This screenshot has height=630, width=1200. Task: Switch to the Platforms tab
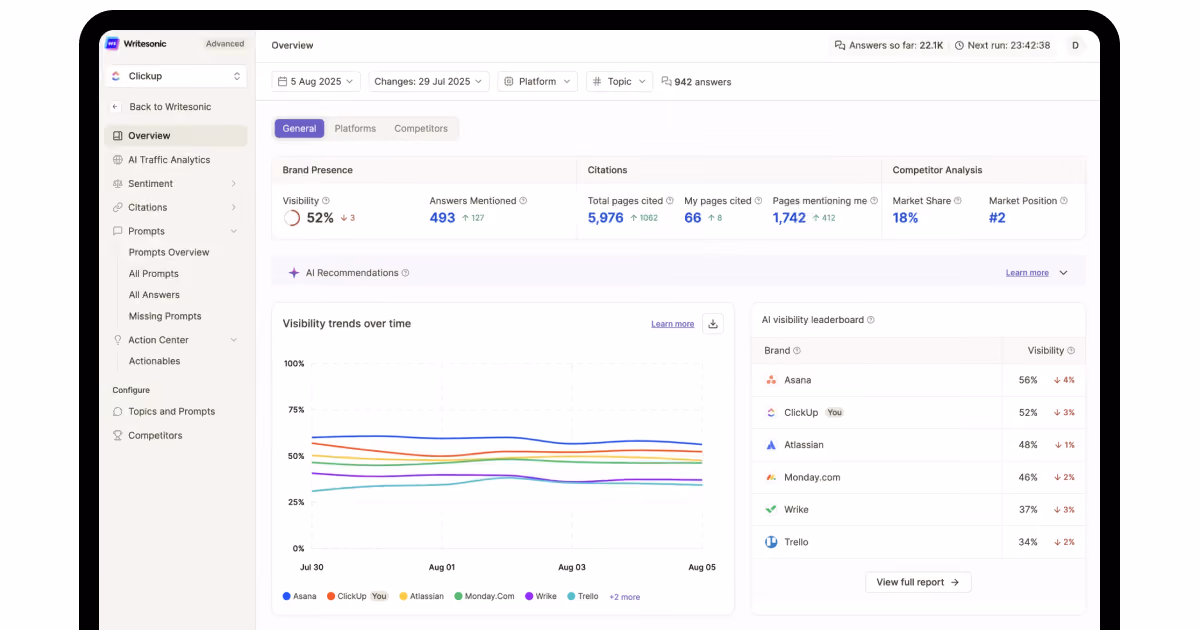point(355,129)
